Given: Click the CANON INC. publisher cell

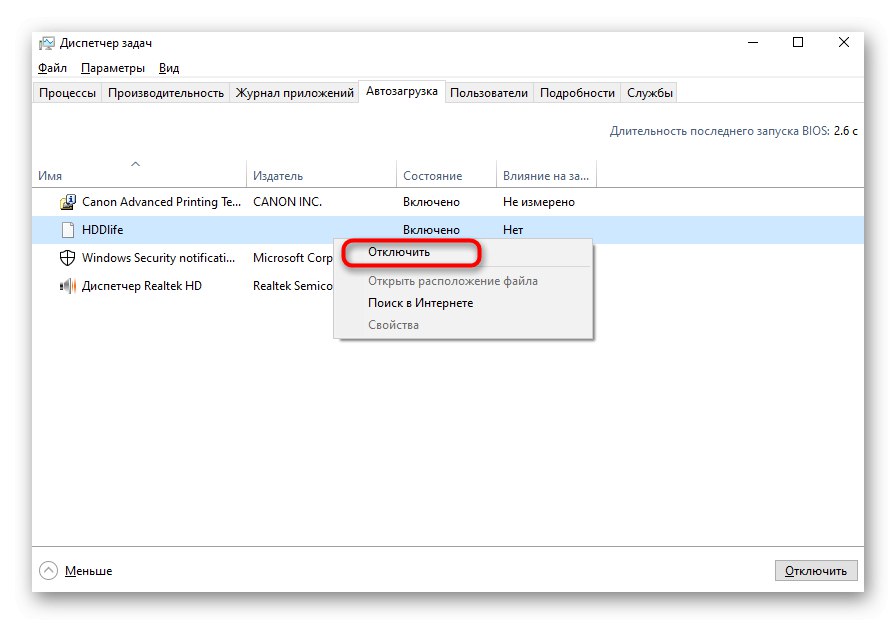Looking at the screenshot, I should coord(287,202).
